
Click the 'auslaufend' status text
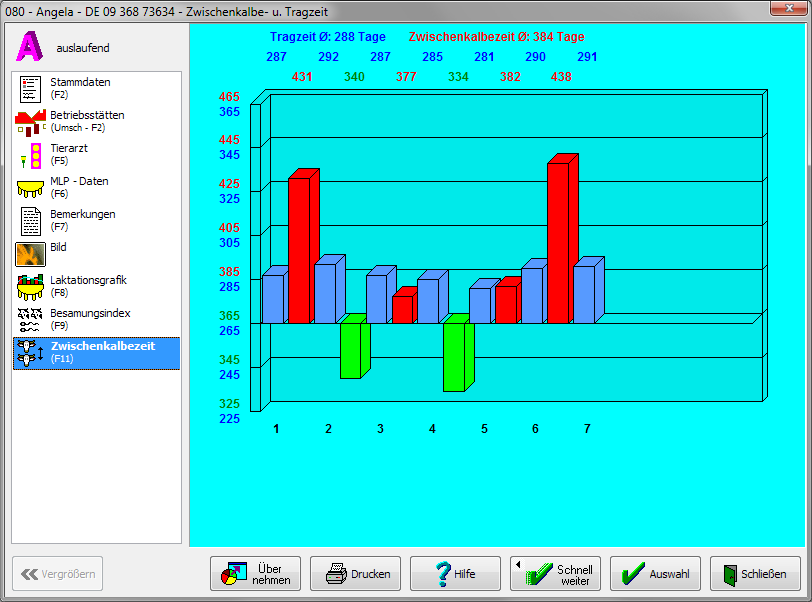tap(83, 48)
